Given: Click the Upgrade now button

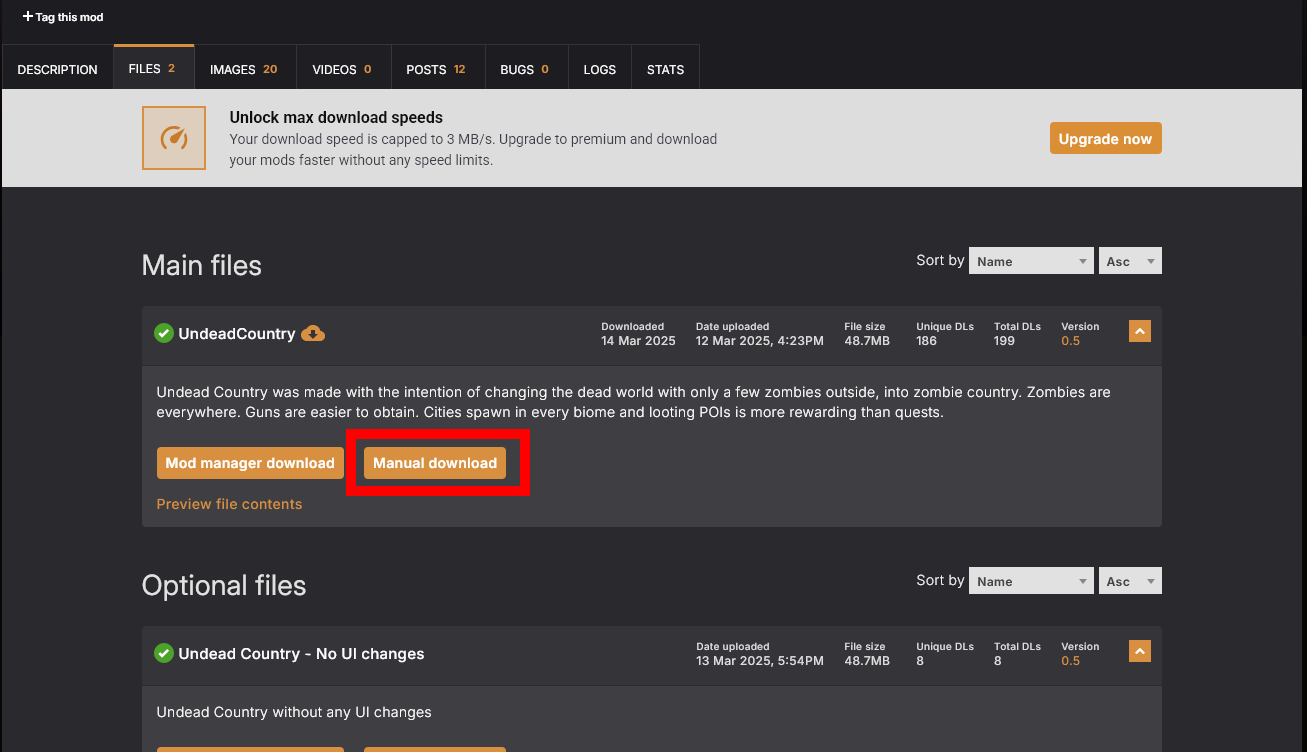Looking at the screenshot, I should point(1105,139).
